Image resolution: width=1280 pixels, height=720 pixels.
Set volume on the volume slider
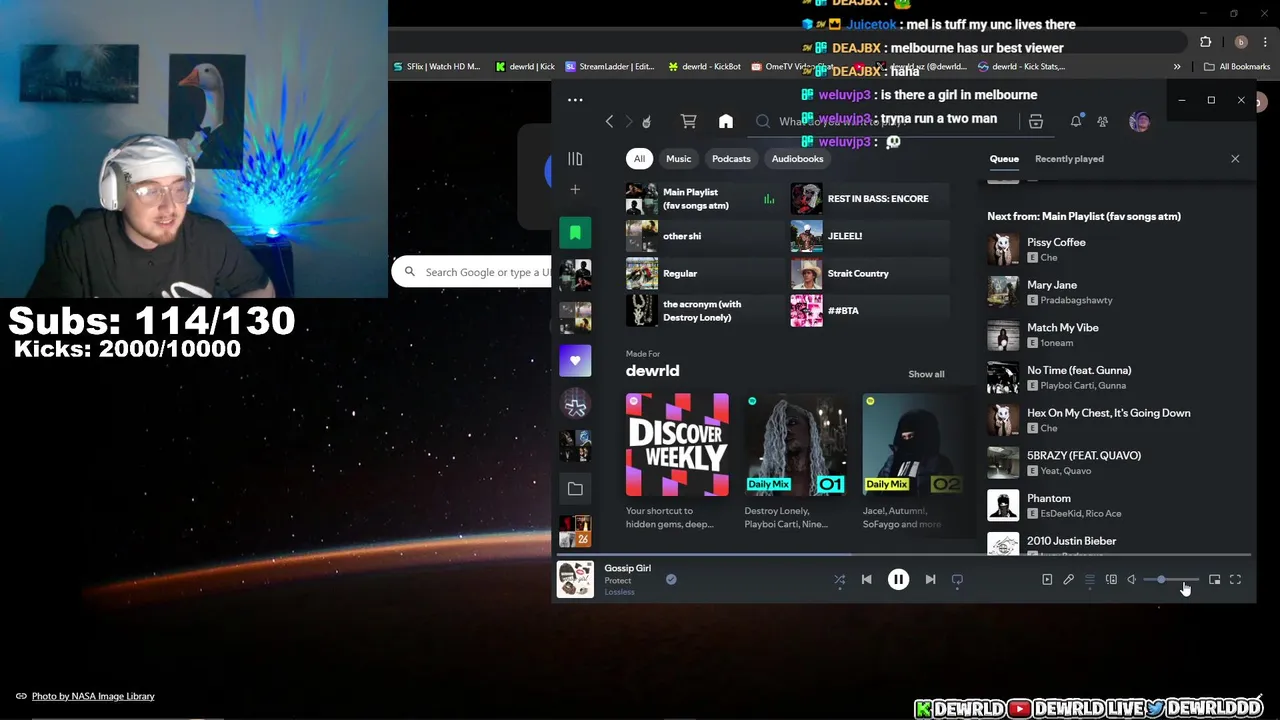[1171, 580]
